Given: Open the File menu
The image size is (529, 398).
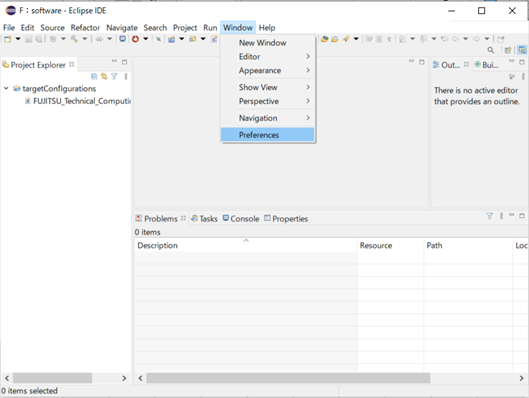Looking at the screenshot, I should coord(9,28).
